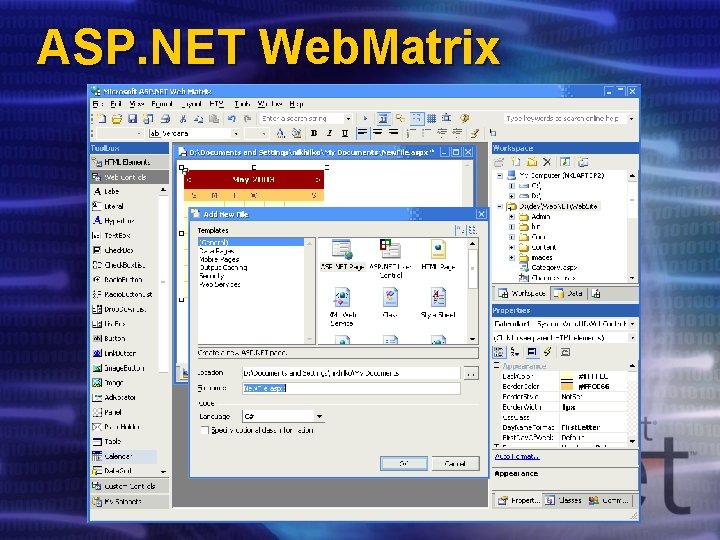Image resolution: width=720 pixels, height=540 pixels.
Task: Click the Events lightning bolt icon in Properties
Action: pos(547,352)
